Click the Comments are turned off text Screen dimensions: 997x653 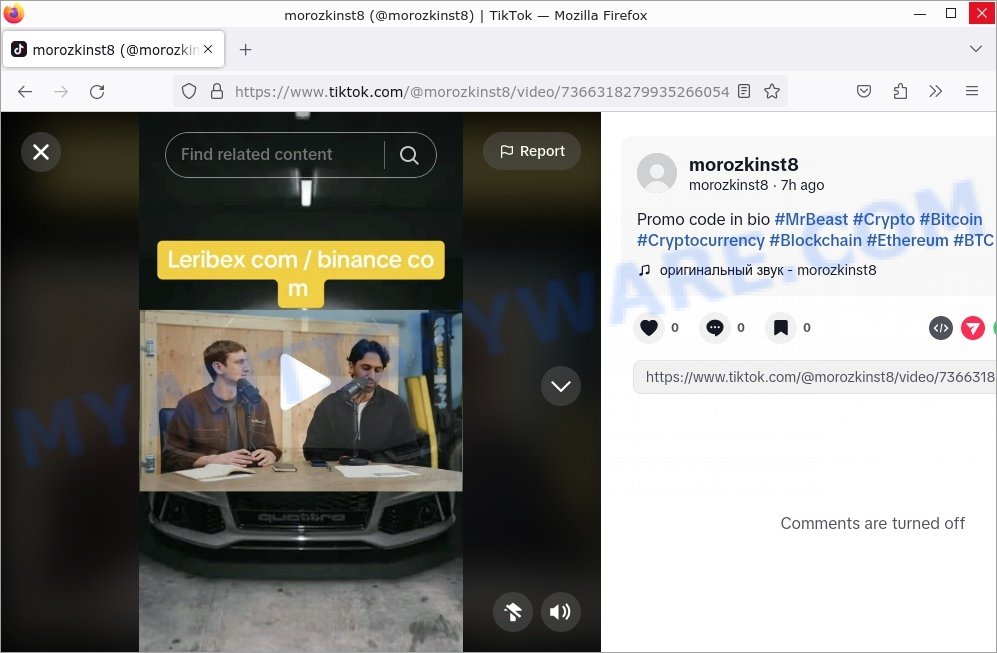872,523
